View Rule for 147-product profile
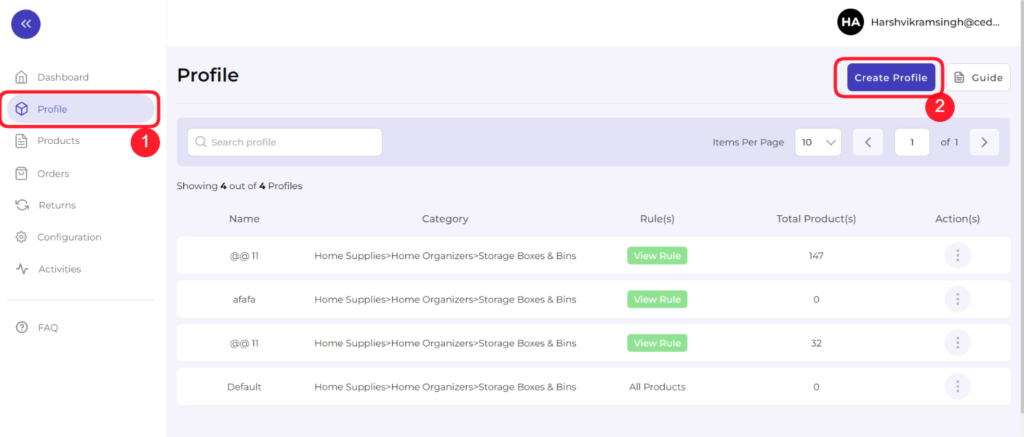This screenshot has height=437, width=1024. click(x=657, y=255)
